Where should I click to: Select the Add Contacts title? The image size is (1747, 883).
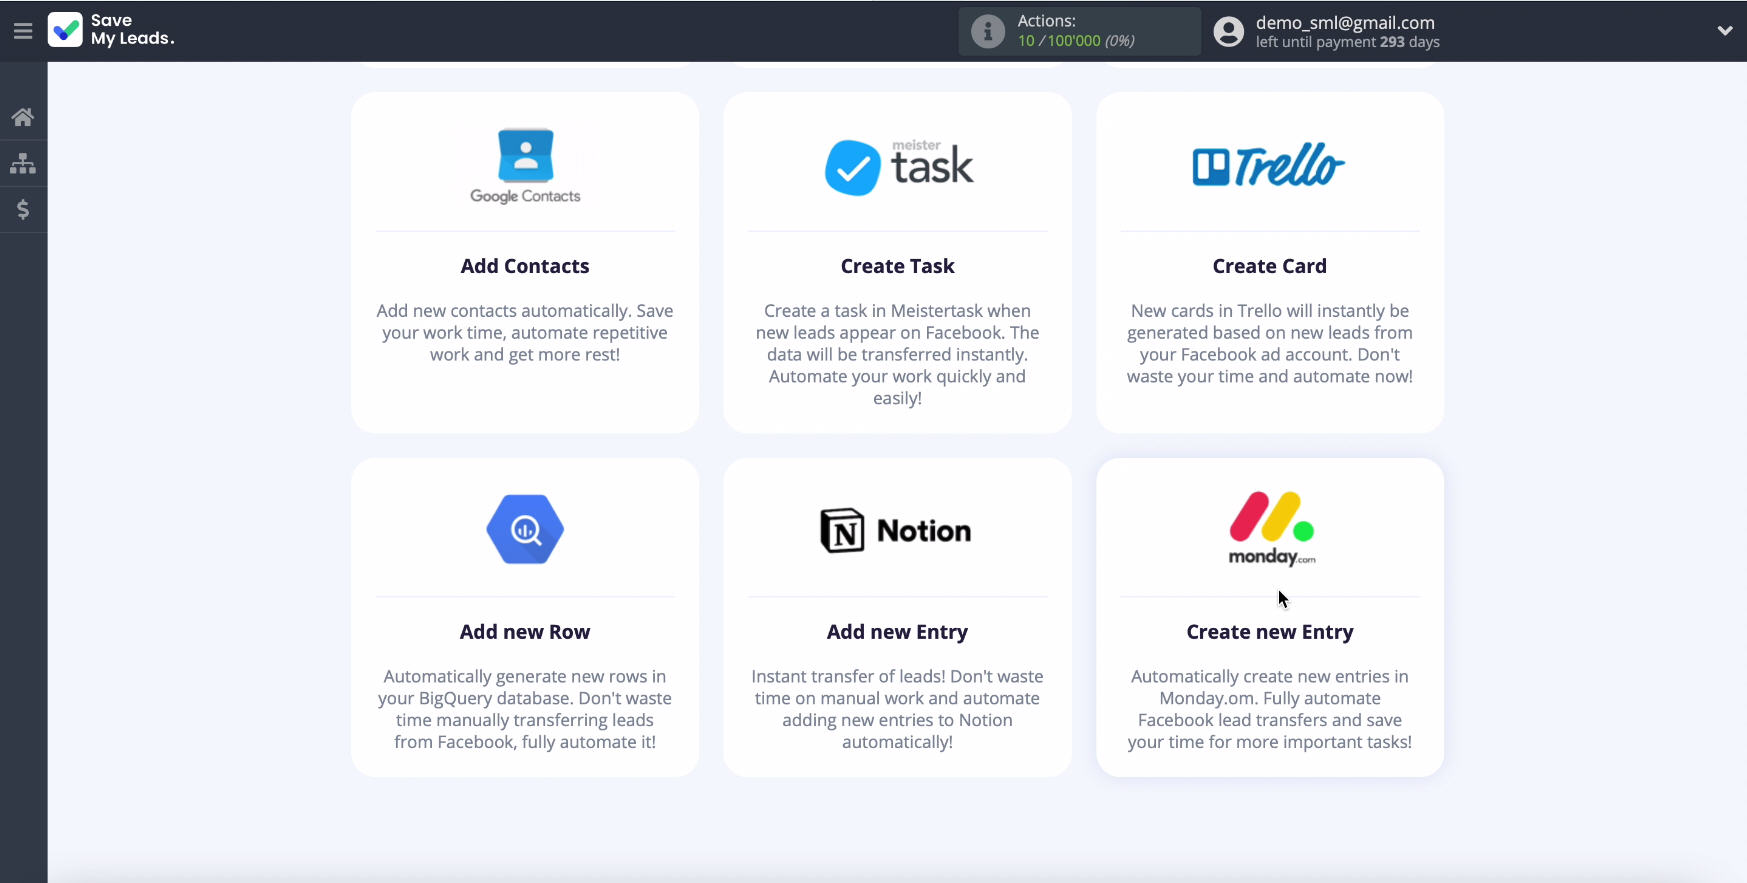pyautogui.click(x=525, y=266)
